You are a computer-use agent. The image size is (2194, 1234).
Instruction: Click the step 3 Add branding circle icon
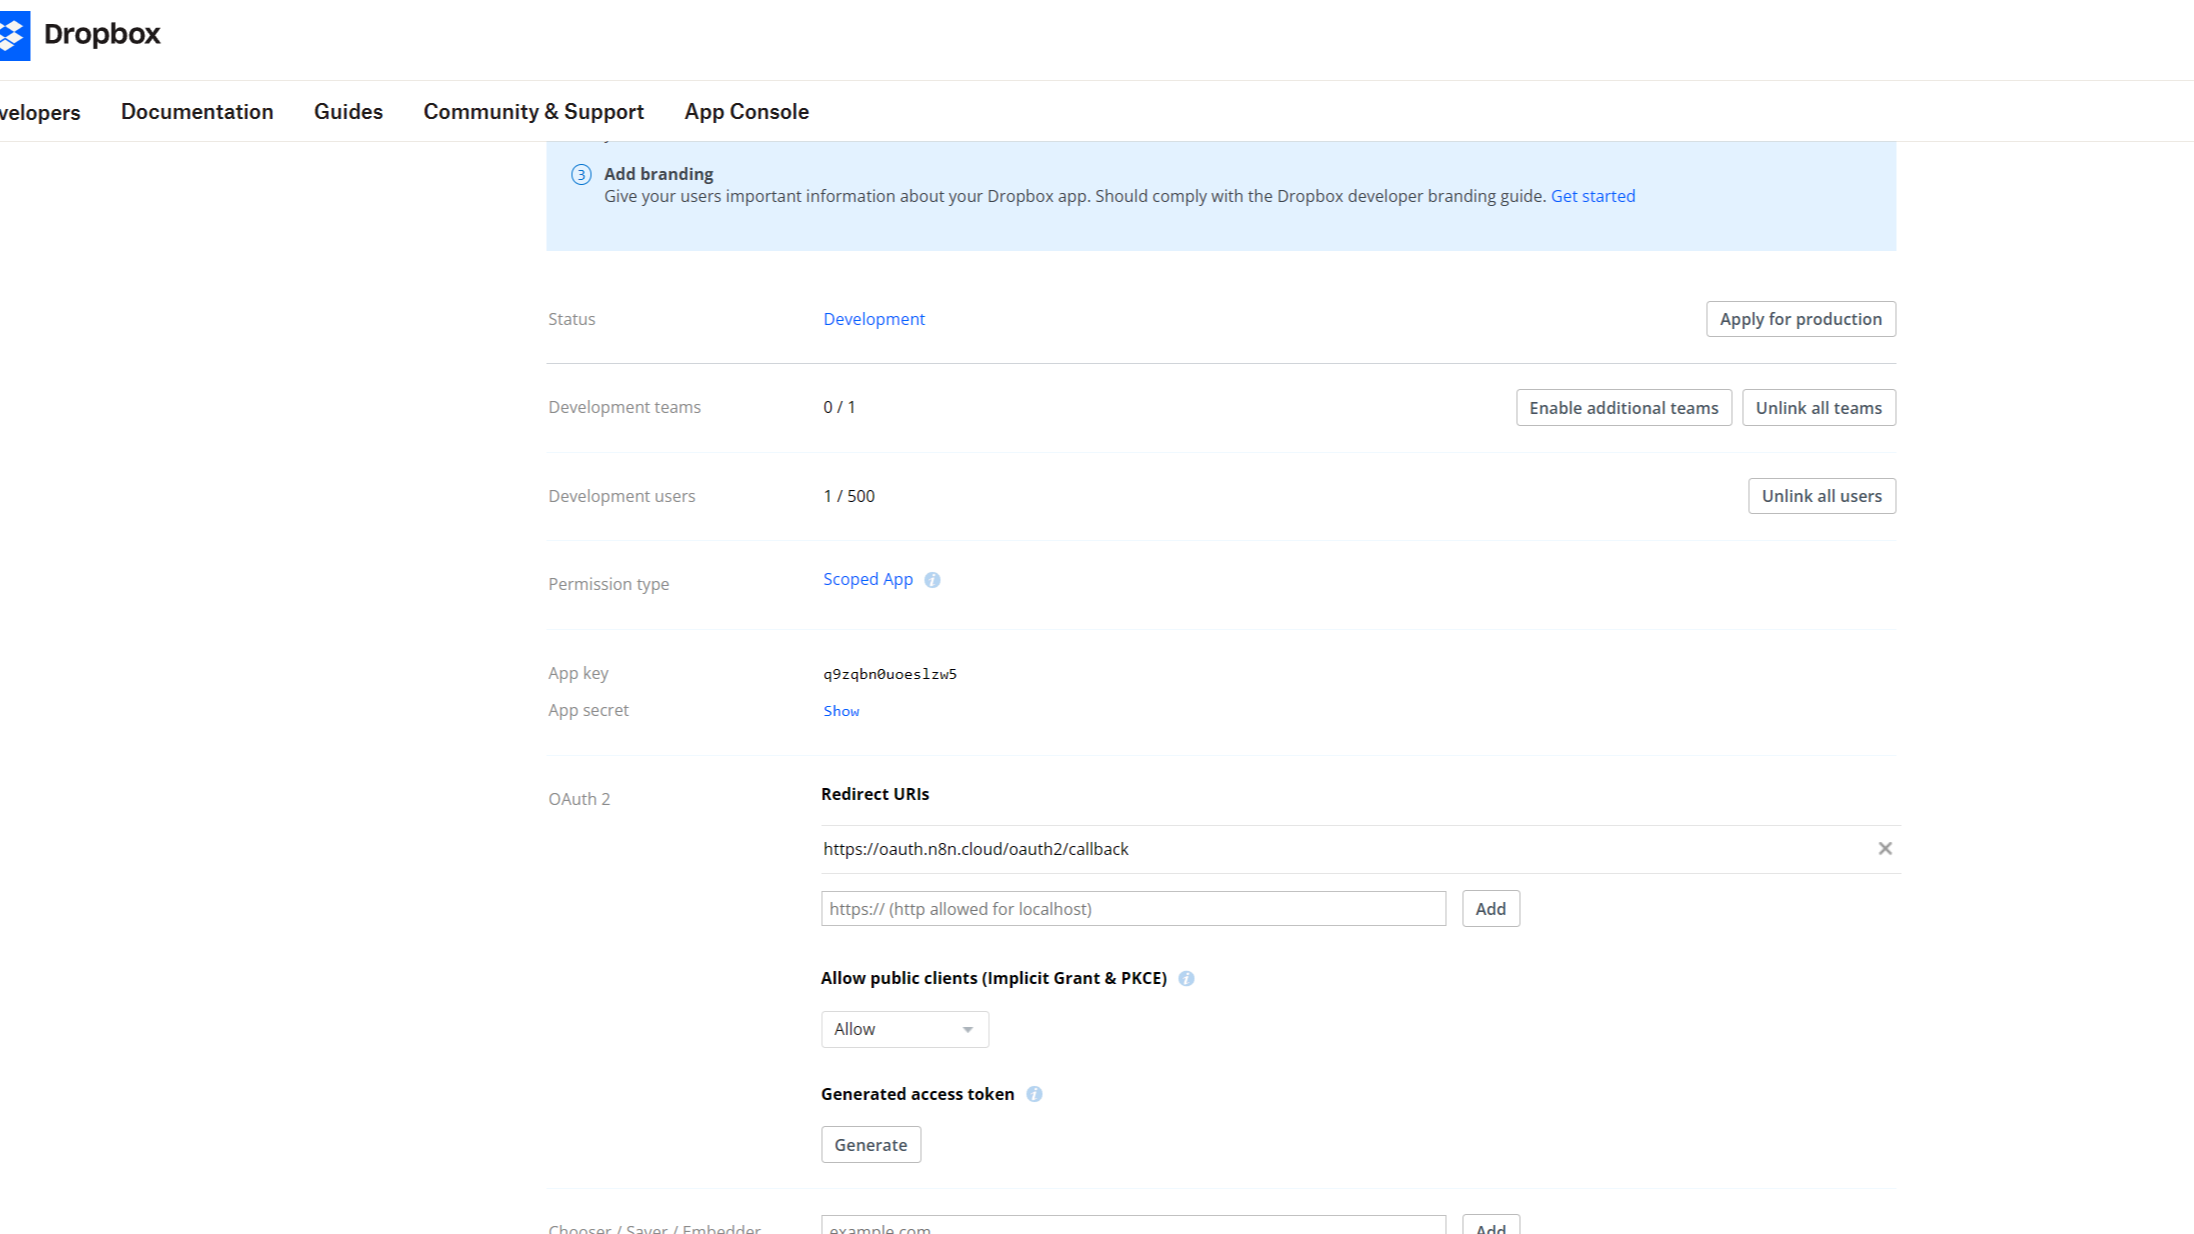(x=581, y=175)
